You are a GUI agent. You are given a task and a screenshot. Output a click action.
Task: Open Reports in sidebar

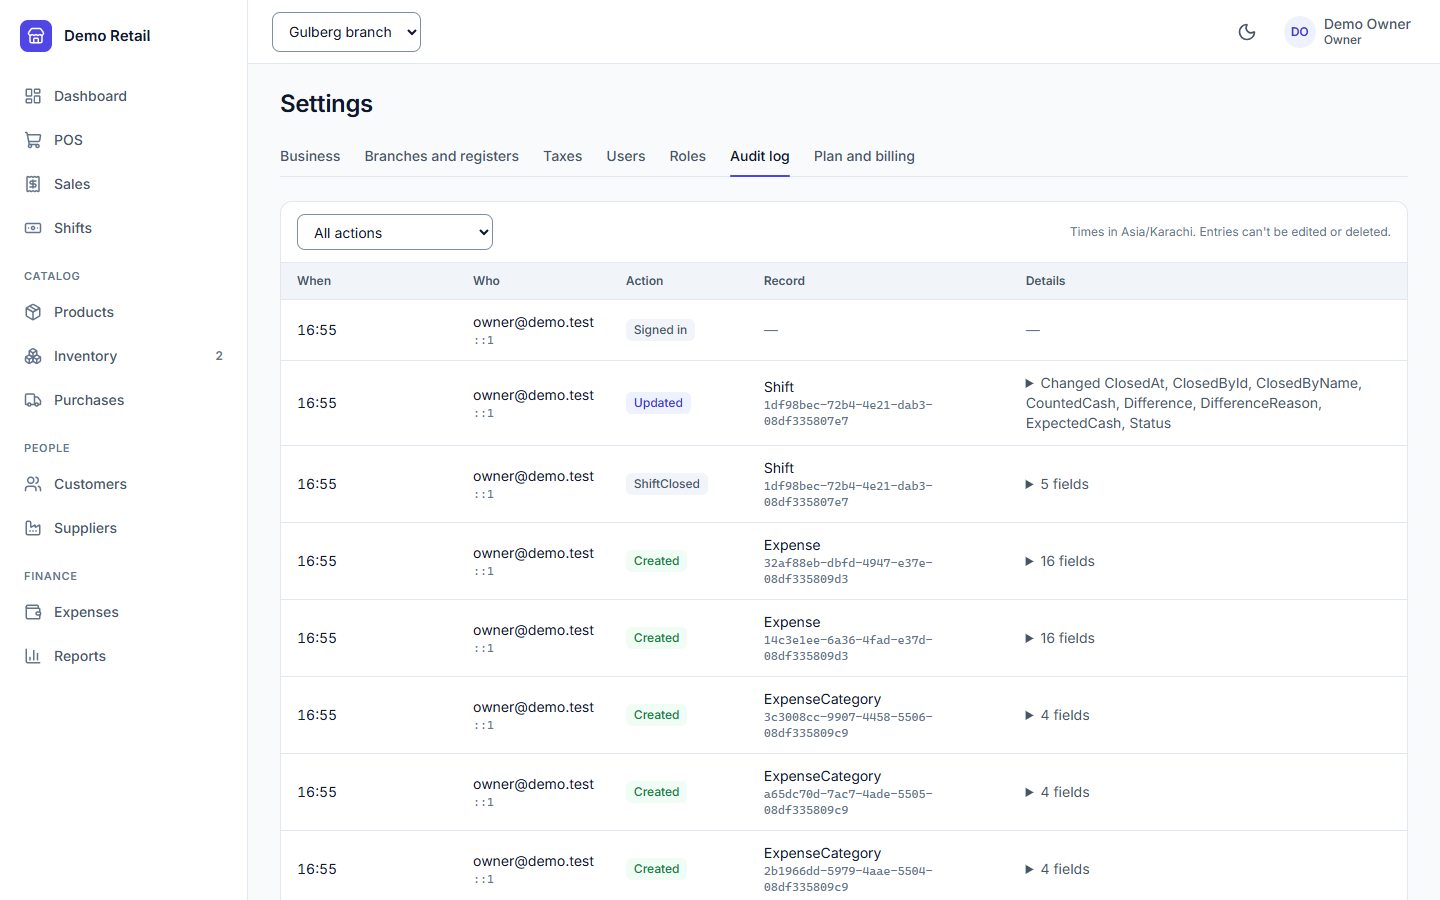pos(124,656)
